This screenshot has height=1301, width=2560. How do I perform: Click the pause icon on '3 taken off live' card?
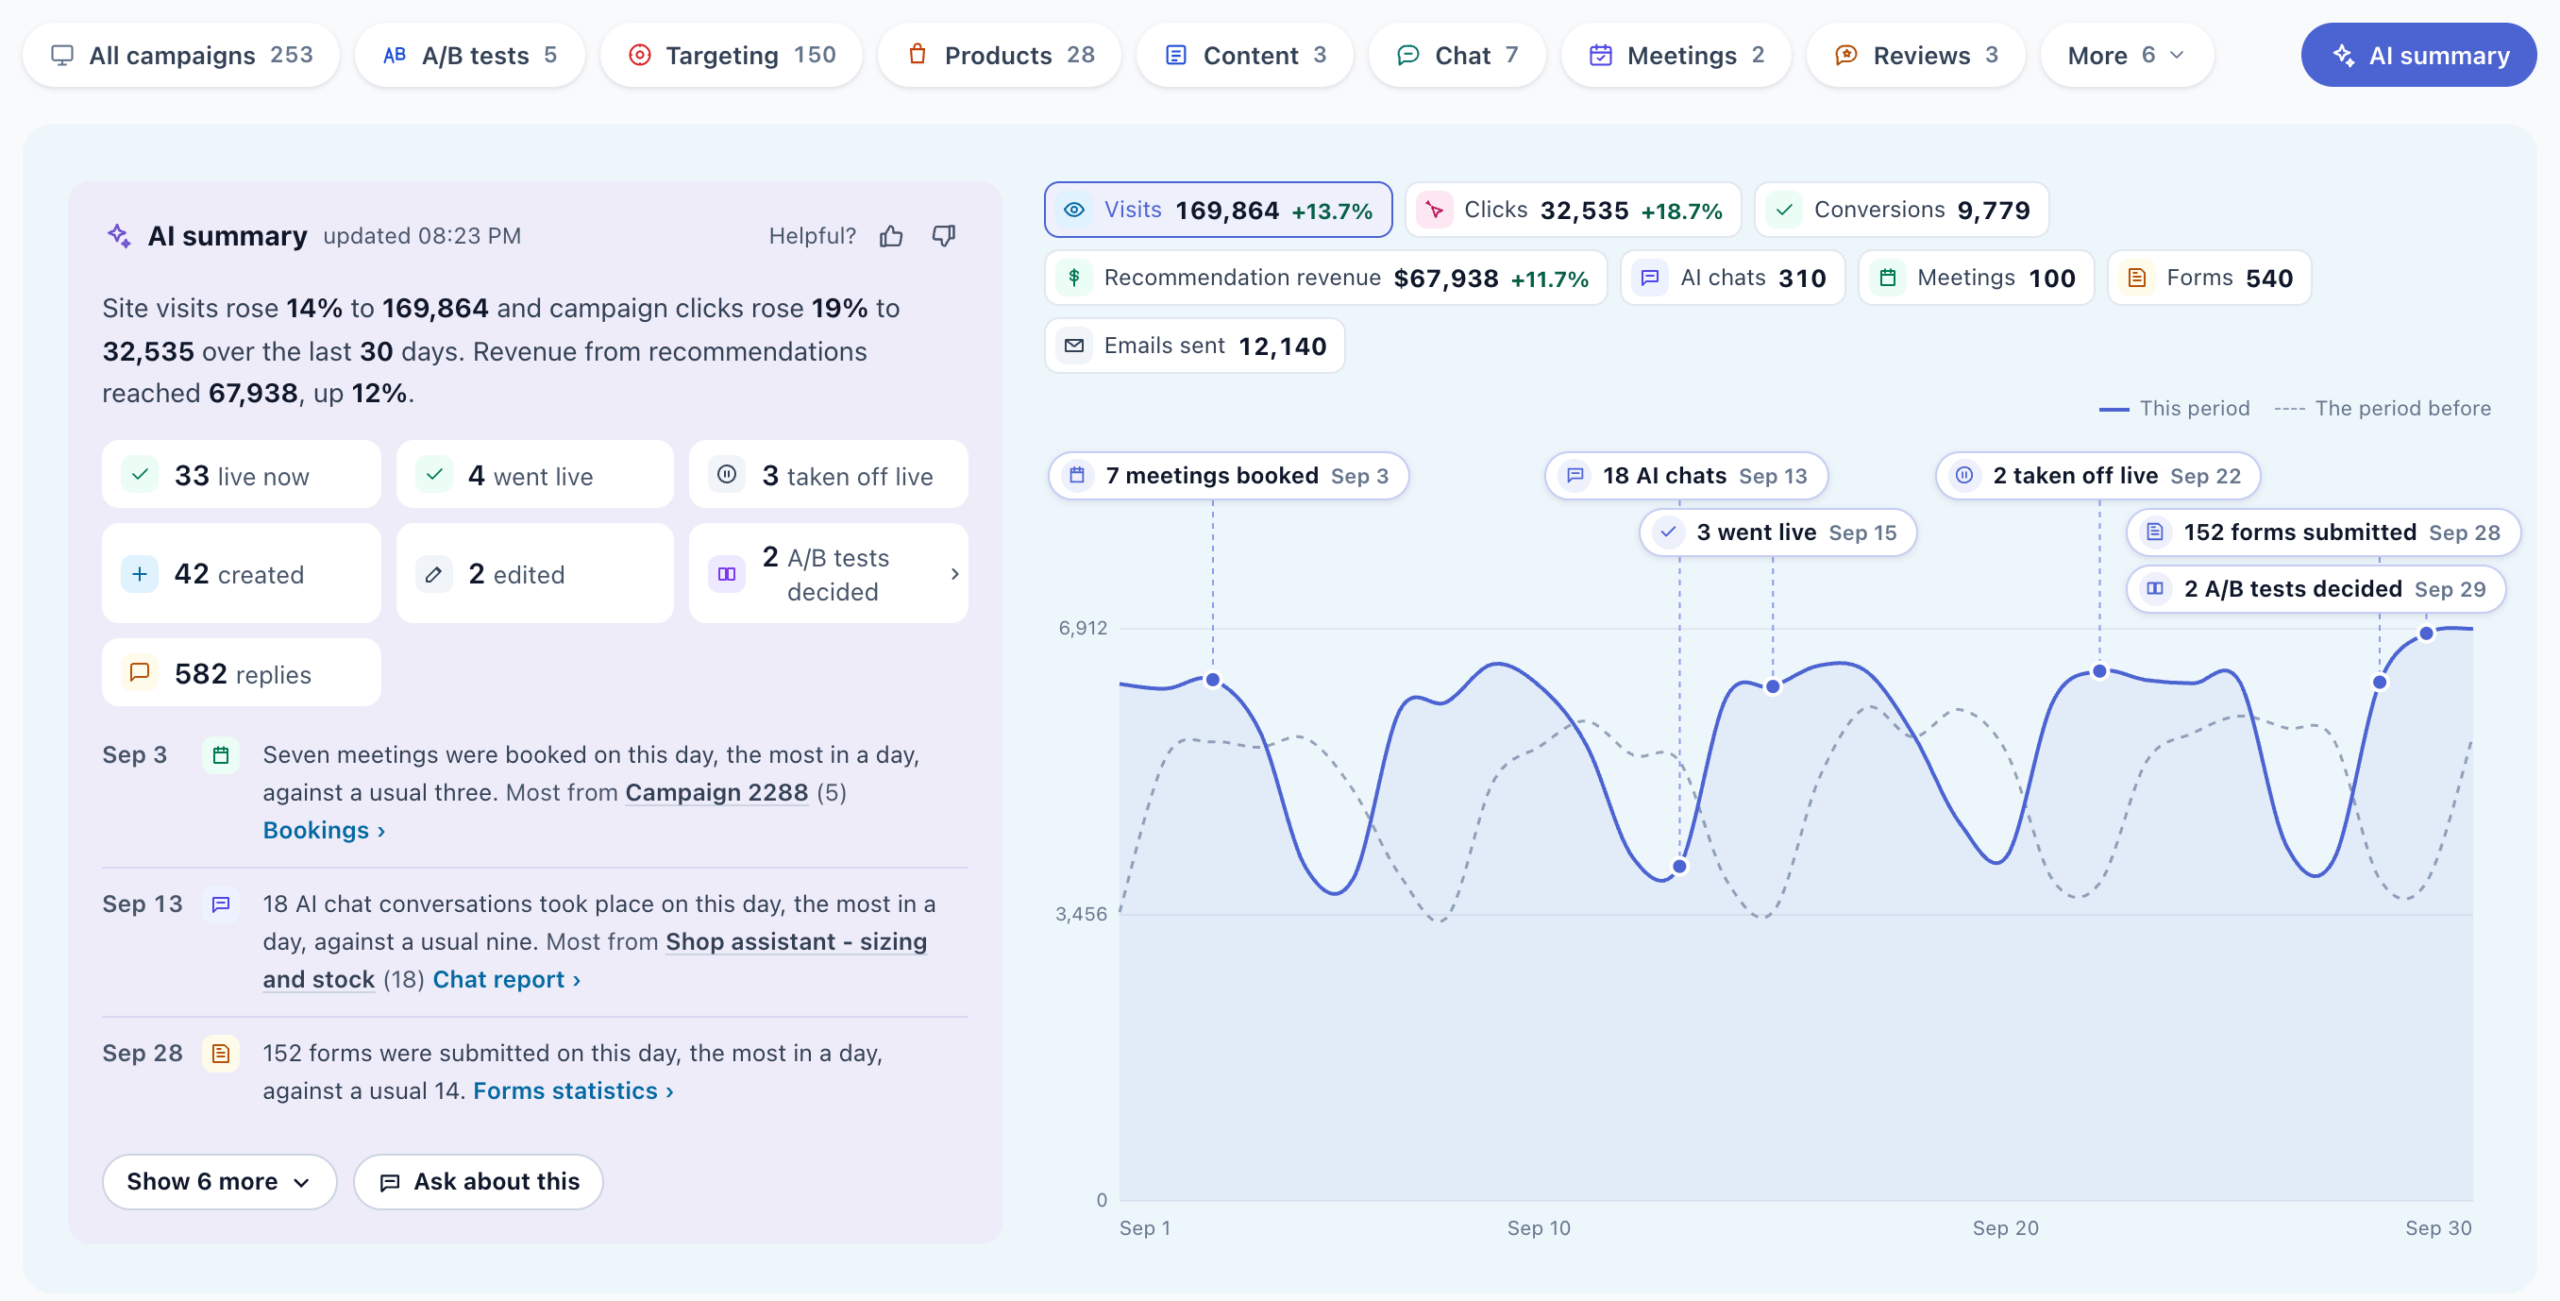click(x=727, y=475)
